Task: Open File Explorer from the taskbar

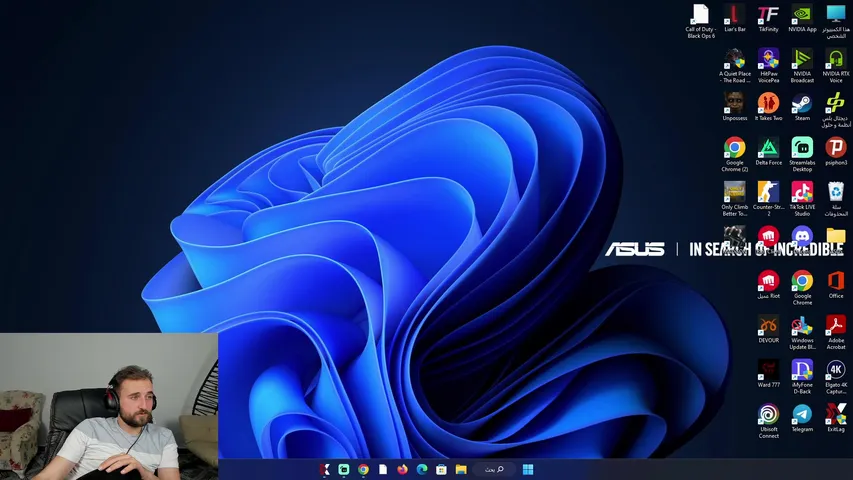Action: (x=461, y=469)
